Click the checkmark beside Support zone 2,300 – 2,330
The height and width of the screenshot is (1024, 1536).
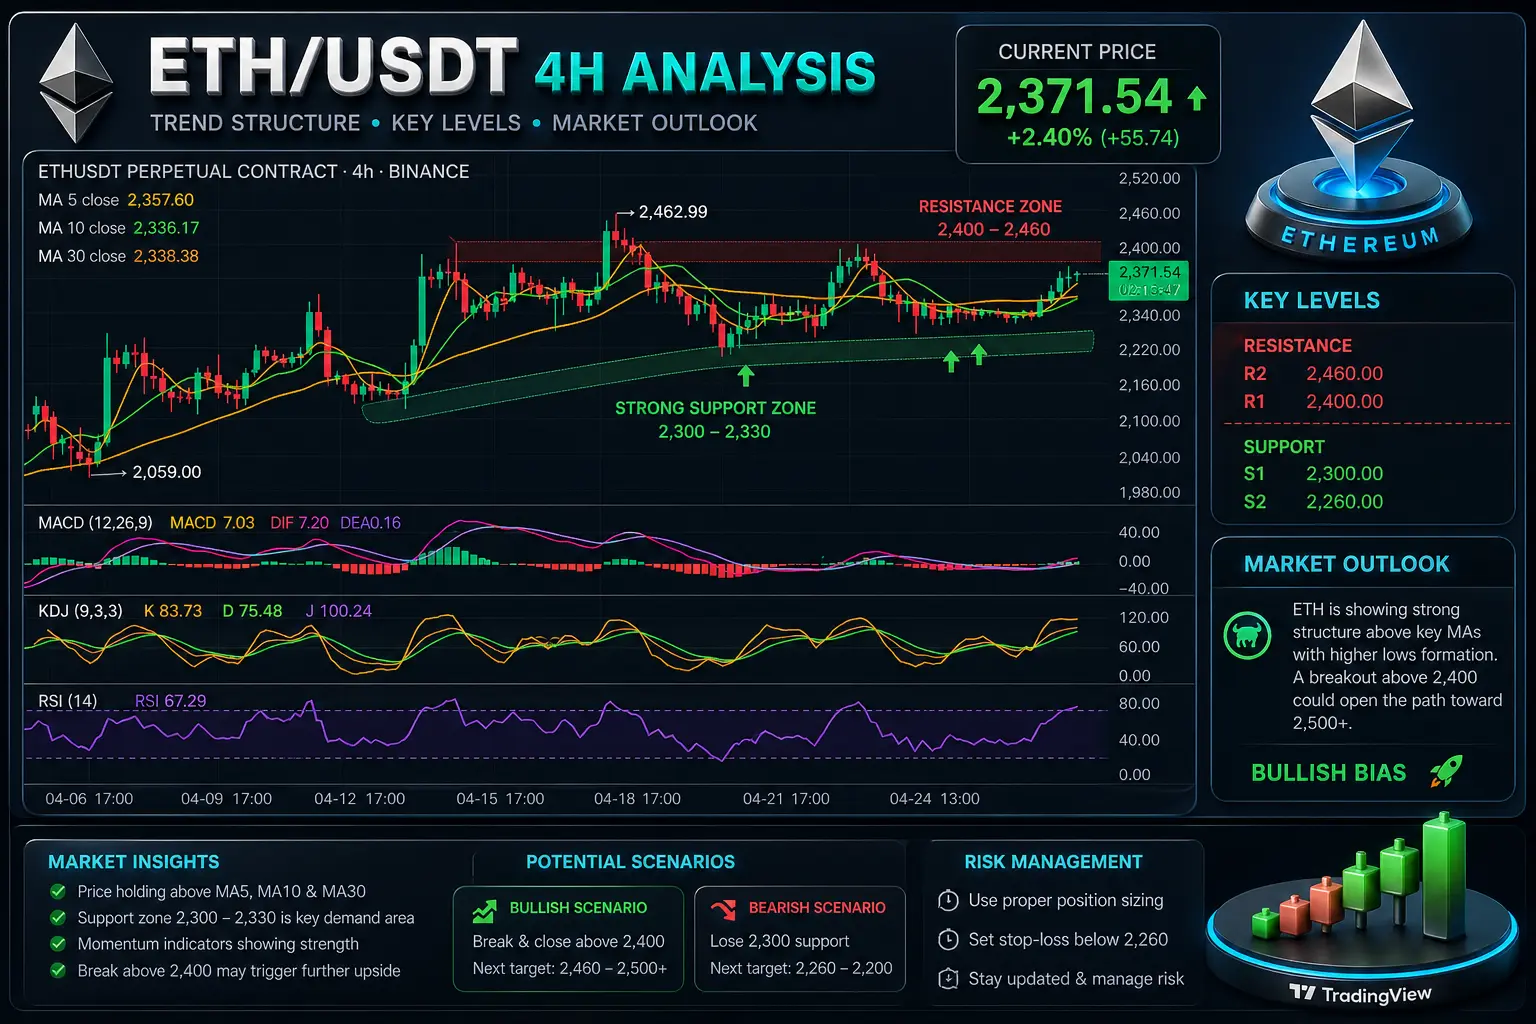pyautogui.click(x=58, y=917)
